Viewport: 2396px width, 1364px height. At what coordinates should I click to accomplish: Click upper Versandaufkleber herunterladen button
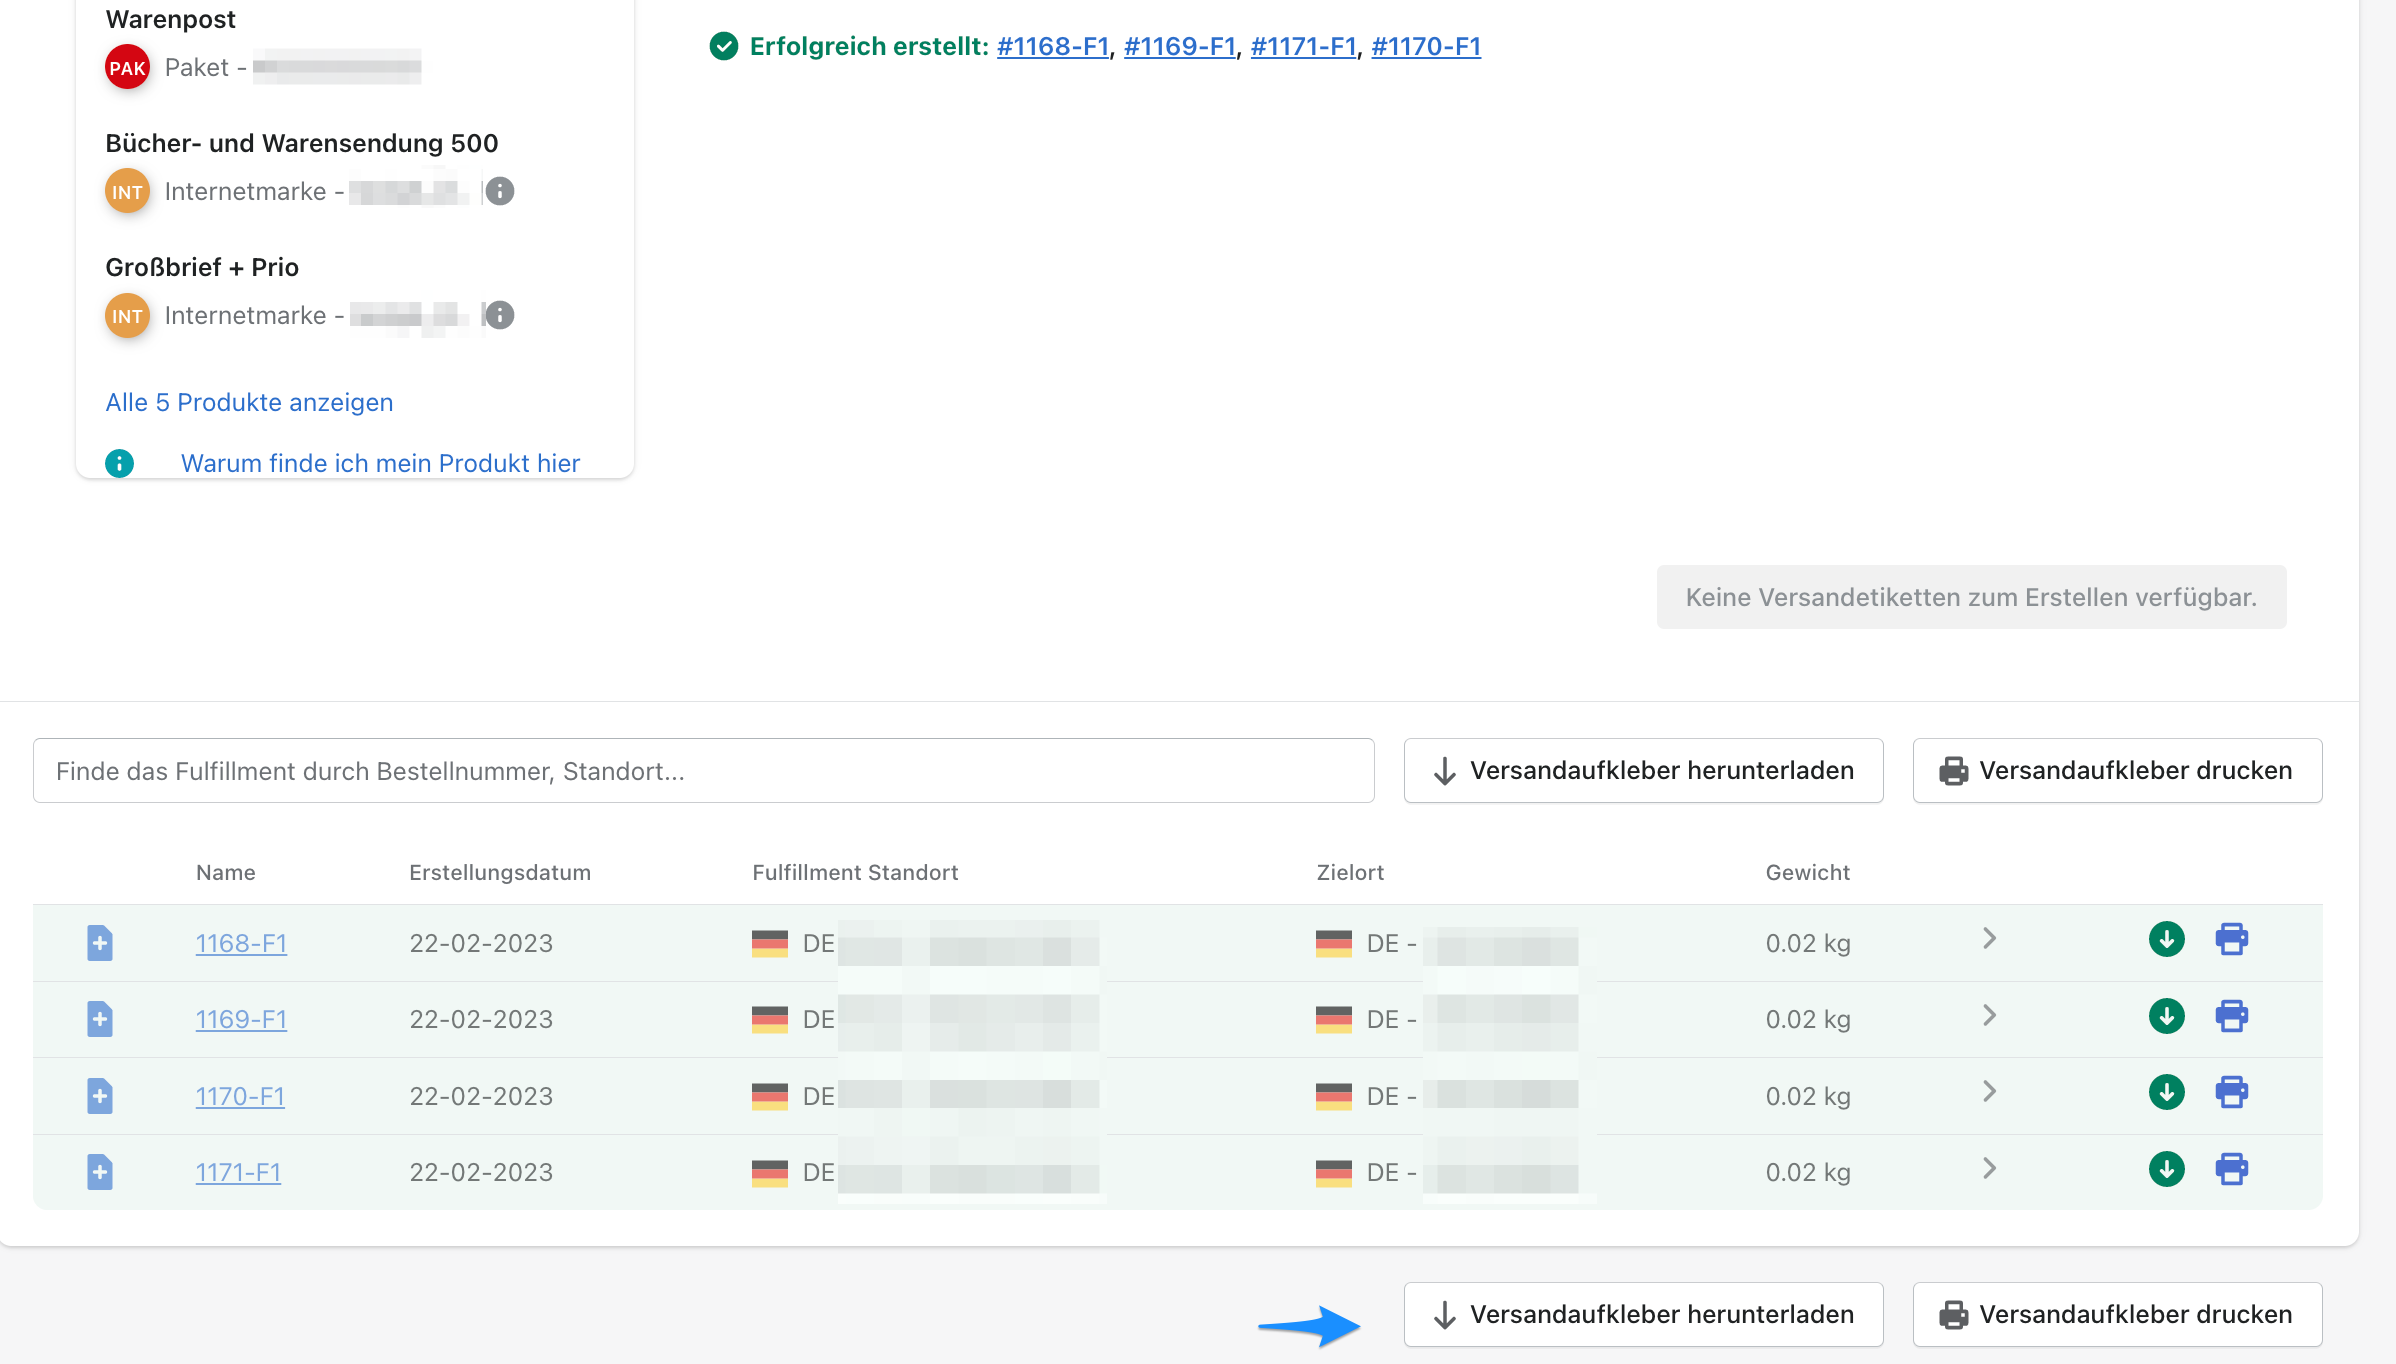(1643, 770)
